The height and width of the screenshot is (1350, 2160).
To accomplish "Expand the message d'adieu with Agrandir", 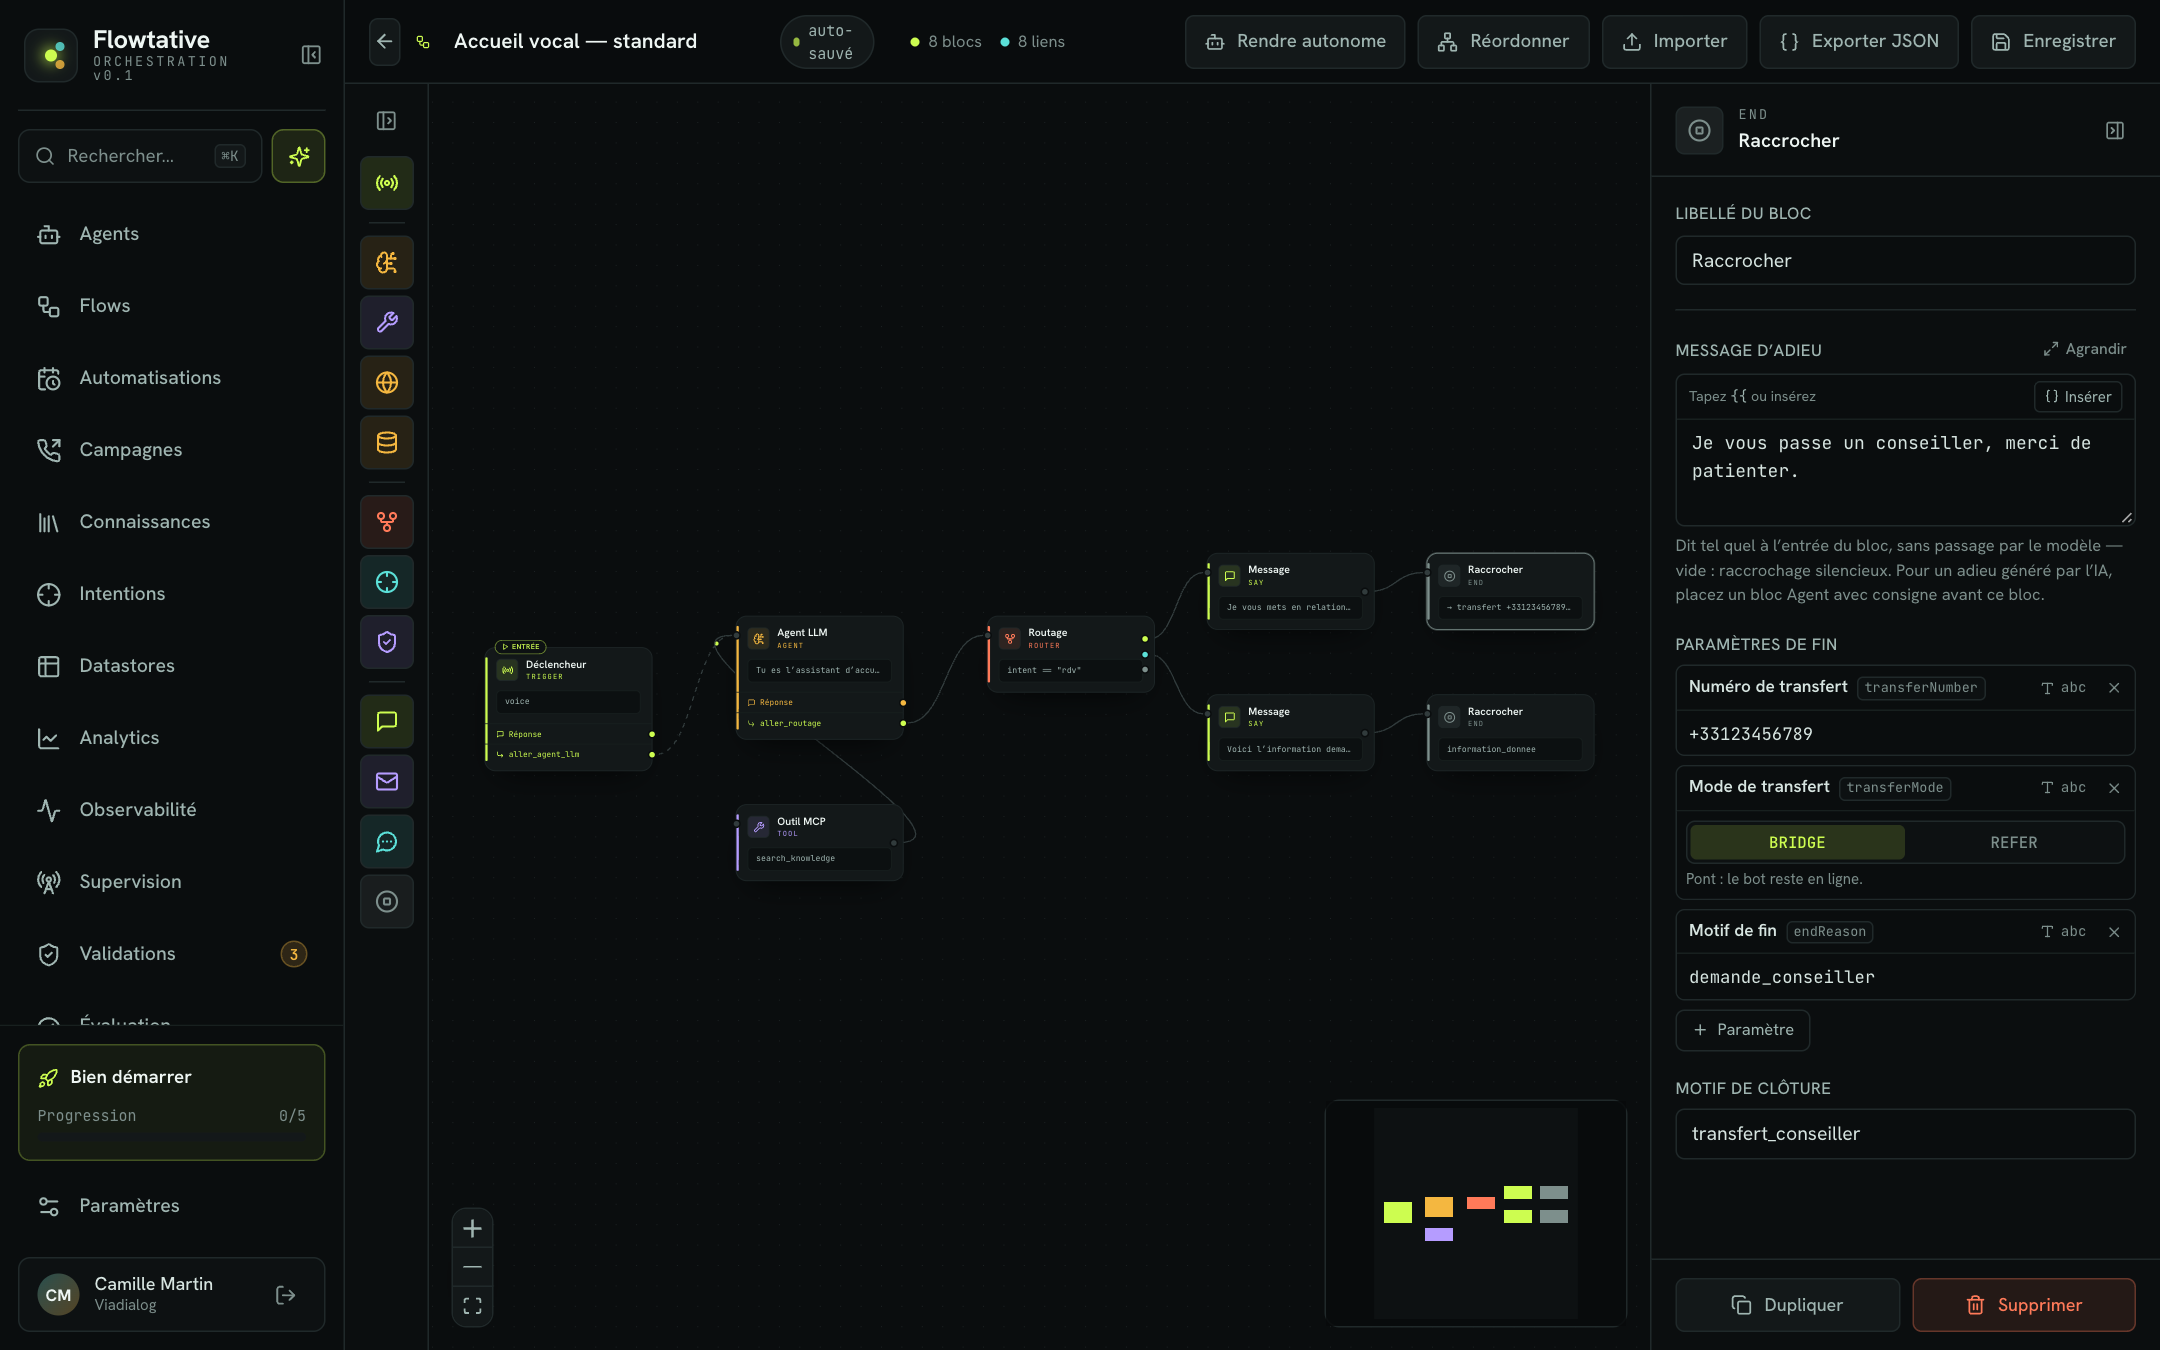I will click(x=2085, y=349).
